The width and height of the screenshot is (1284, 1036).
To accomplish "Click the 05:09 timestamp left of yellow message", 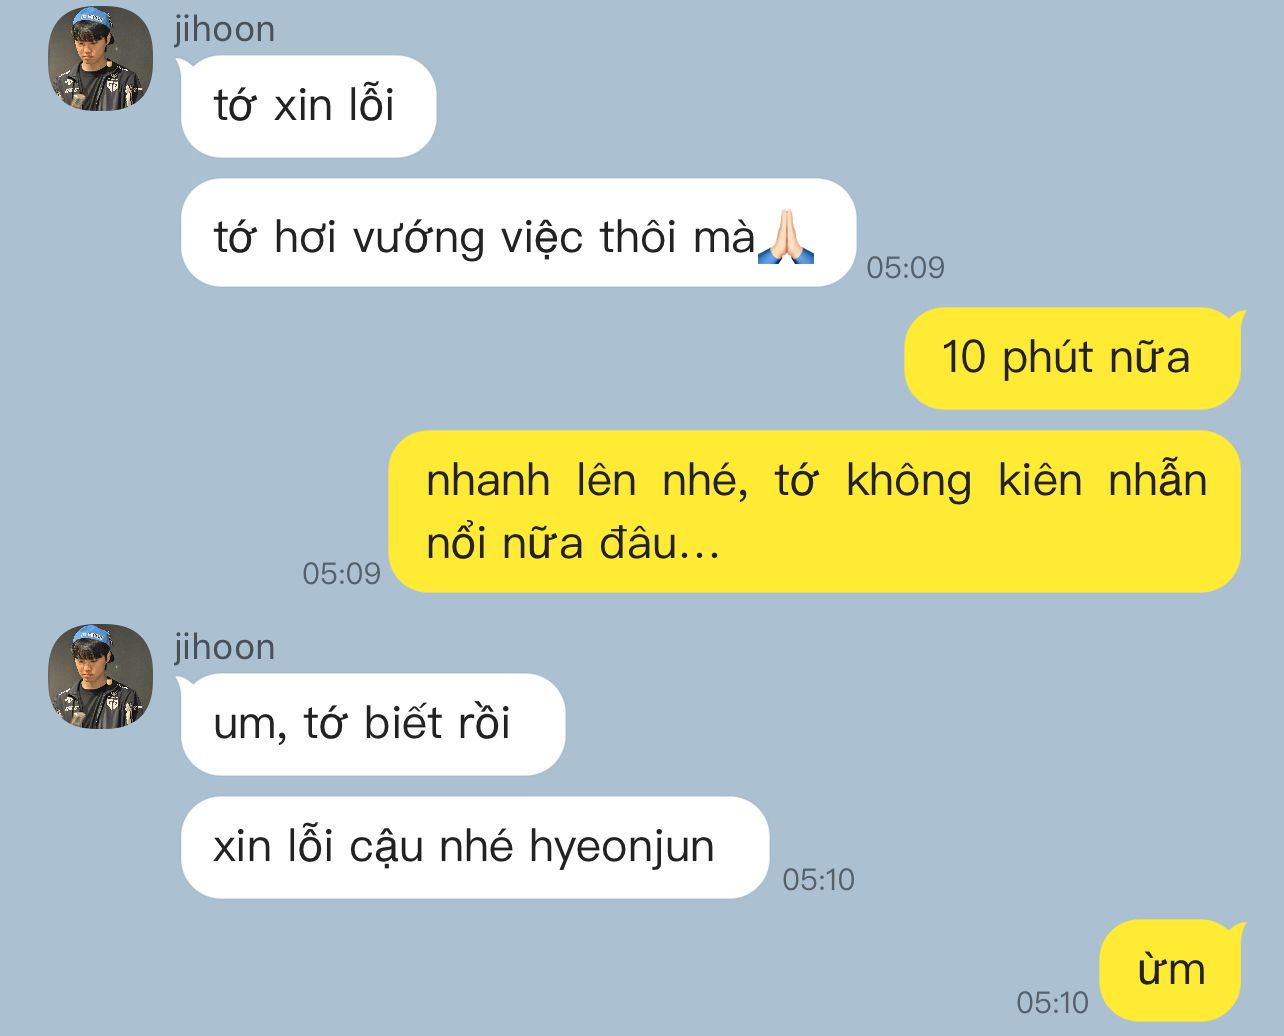I will 342,573.
